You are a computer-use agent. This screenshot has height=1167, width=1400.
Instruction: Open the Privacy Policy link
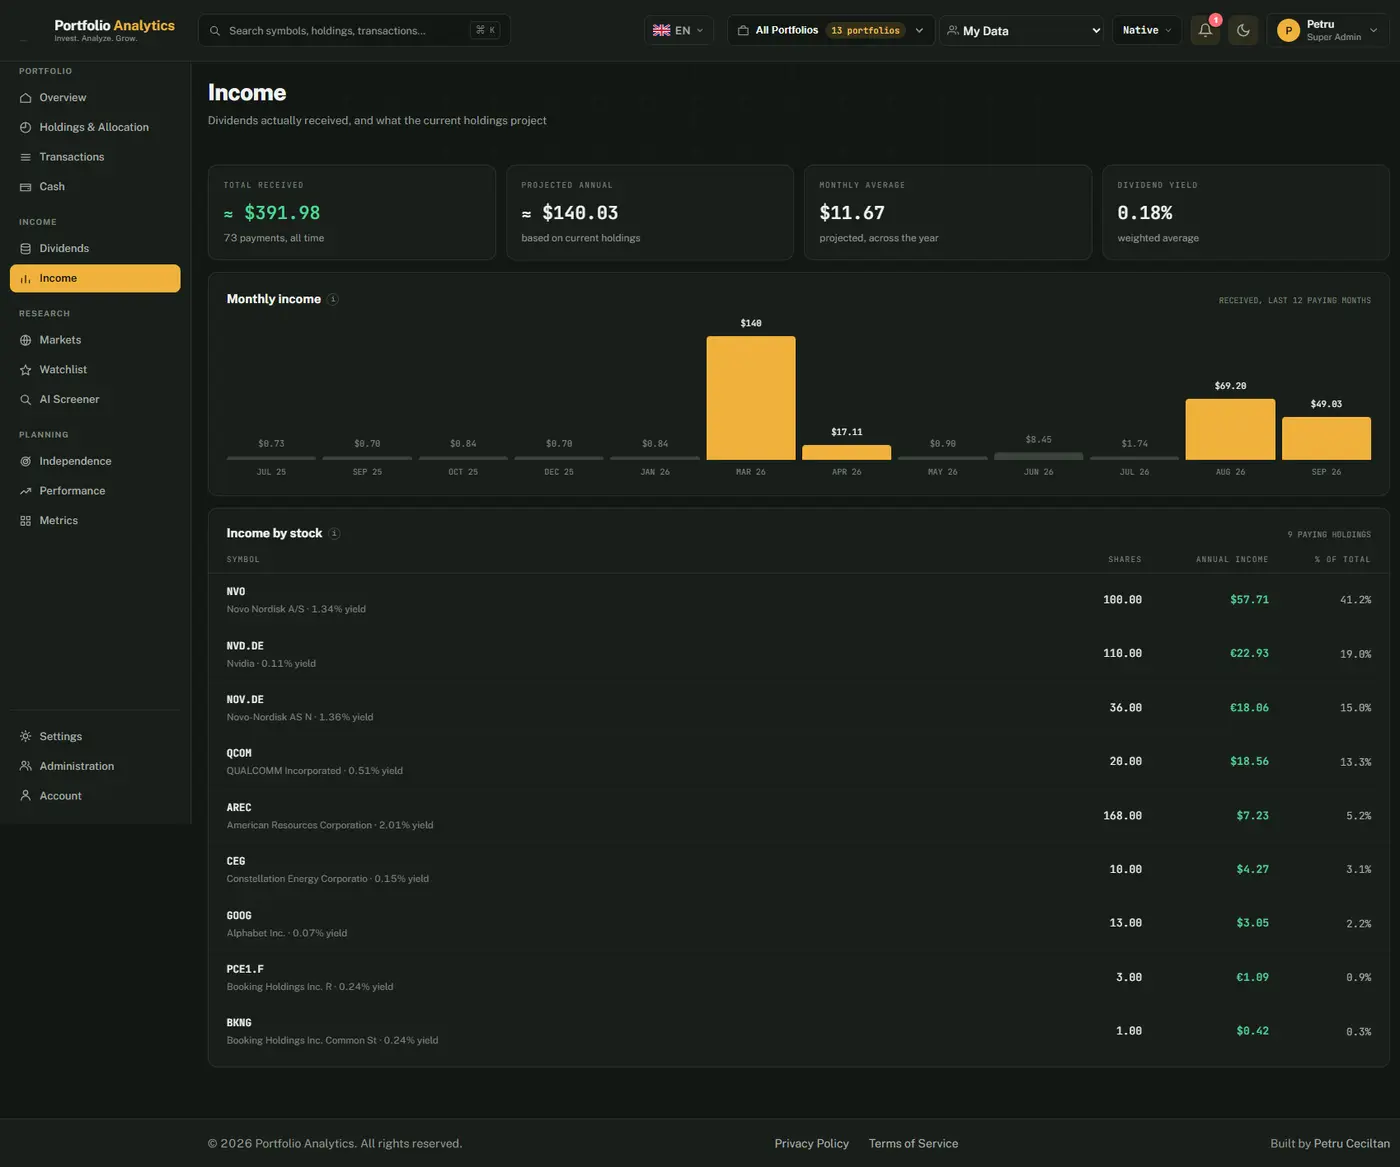[811, 1144]
